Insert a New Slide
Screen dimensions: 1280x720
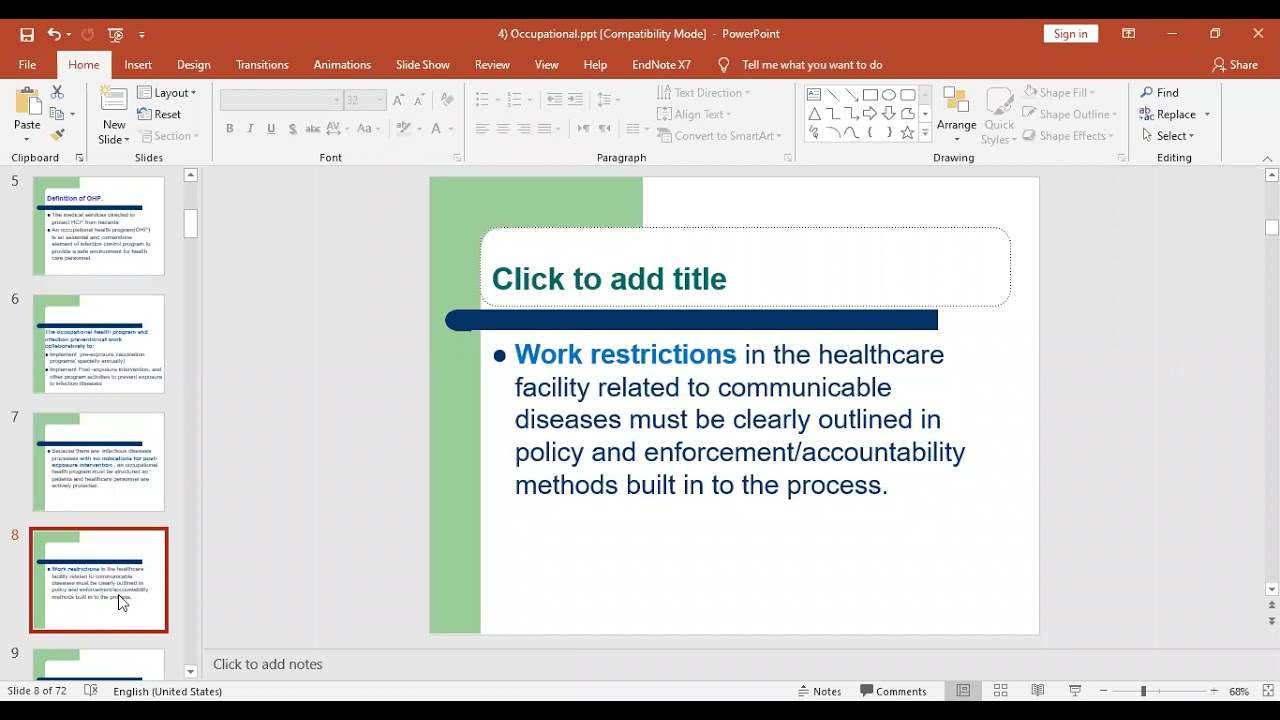(113, 116)
